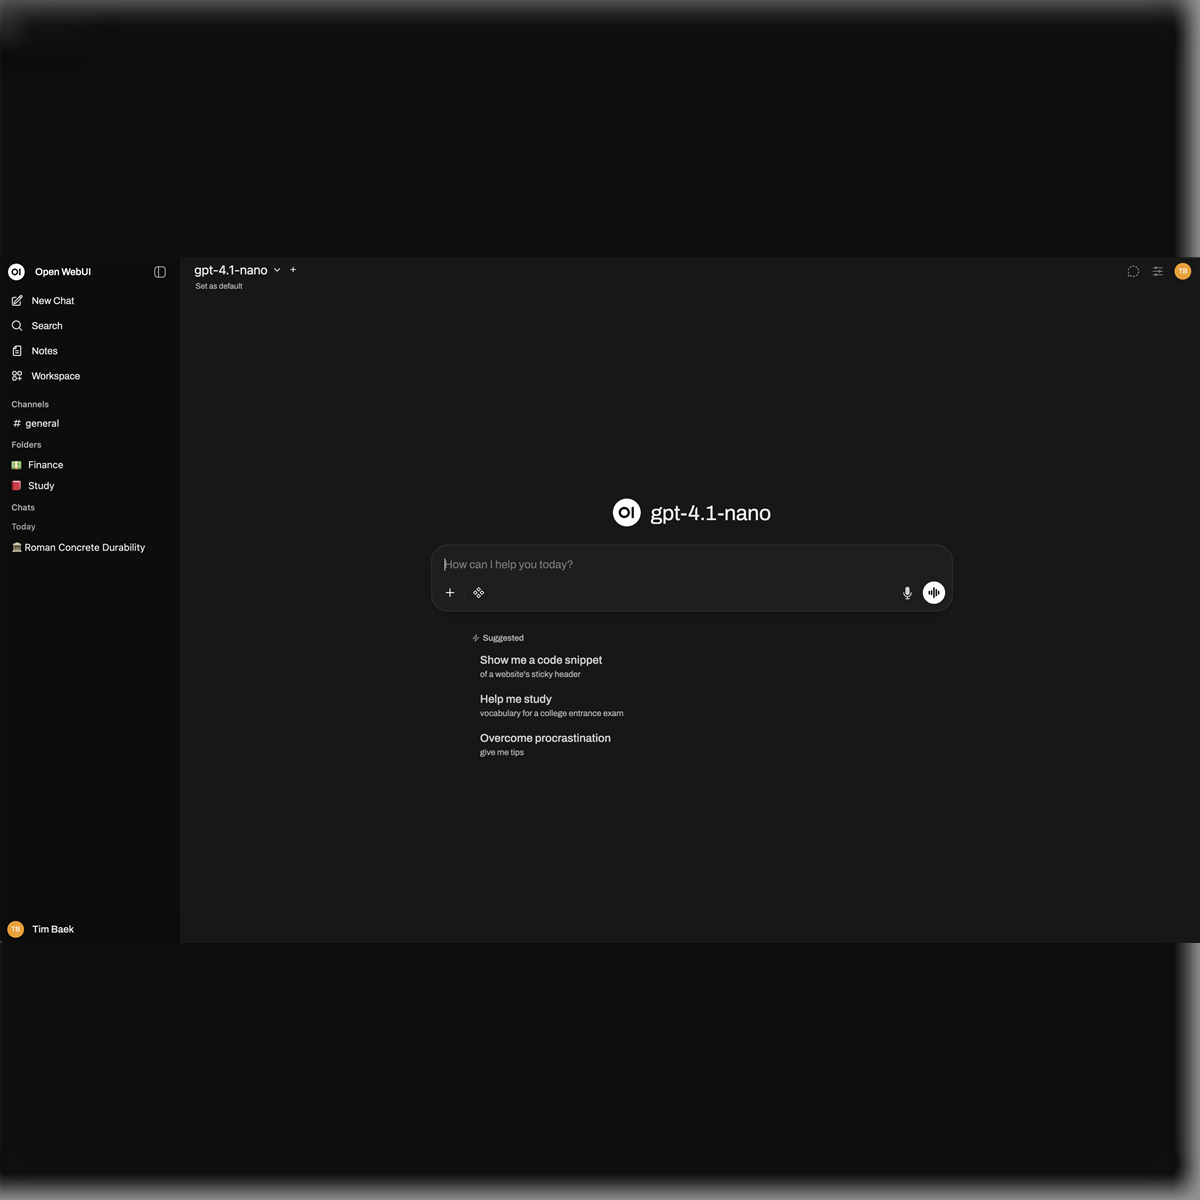1200x1200 pixels.
Task: Click the Workspace grid icon
Action: (17, 376)
